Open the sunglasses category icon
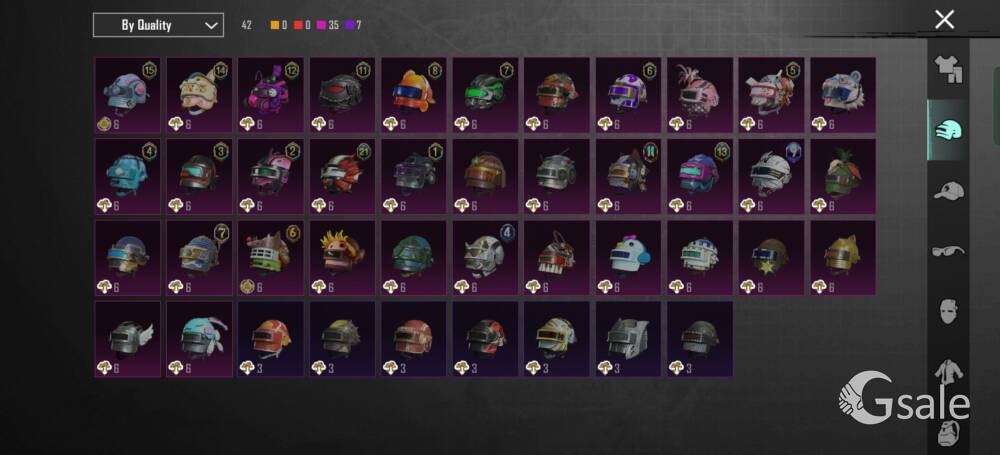This screenshot has width=1000, height=455. tap(948, 251)
